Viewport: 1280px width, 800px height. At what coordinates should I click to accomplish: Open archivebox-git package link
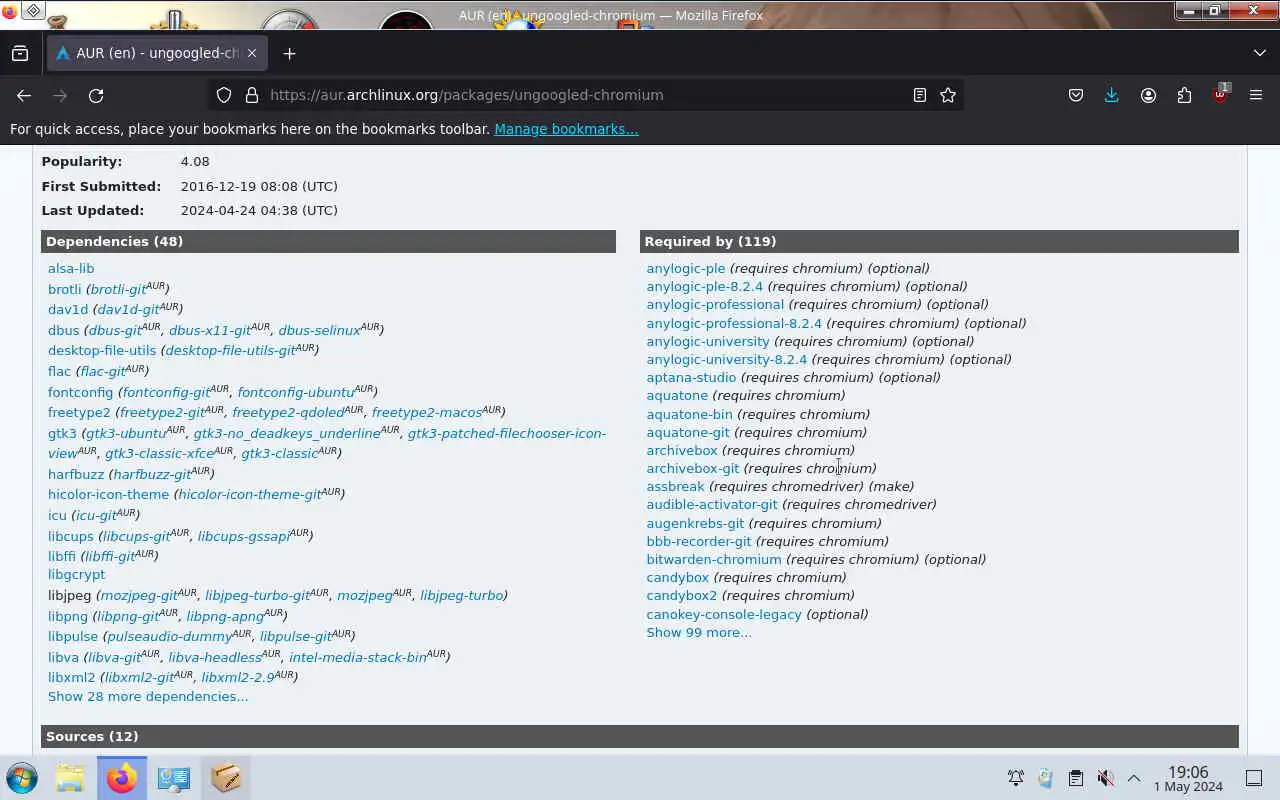click(693, 468)
